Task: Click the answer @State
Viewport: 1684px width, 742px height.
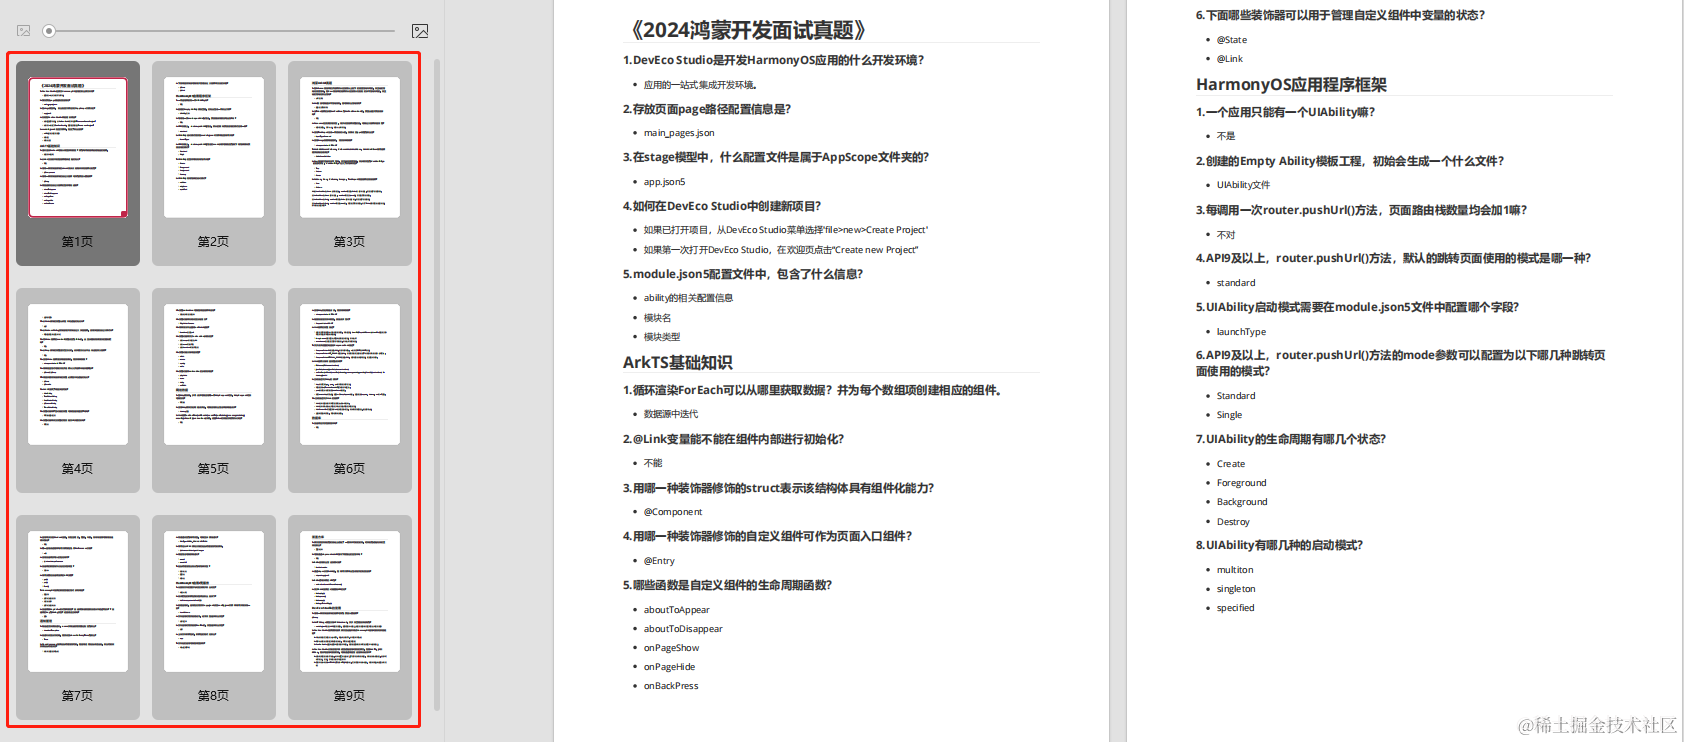Action: (x=1232, y=40)
